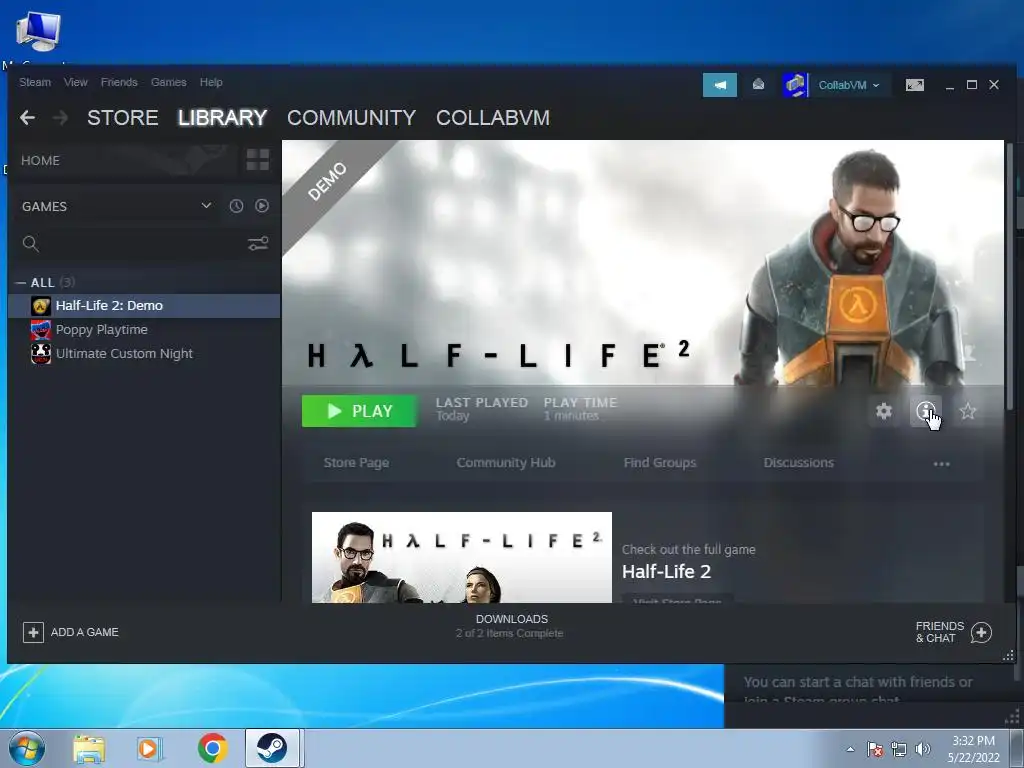
Task: Sort library by recent activity clock icon
Action: click(236, 206)
